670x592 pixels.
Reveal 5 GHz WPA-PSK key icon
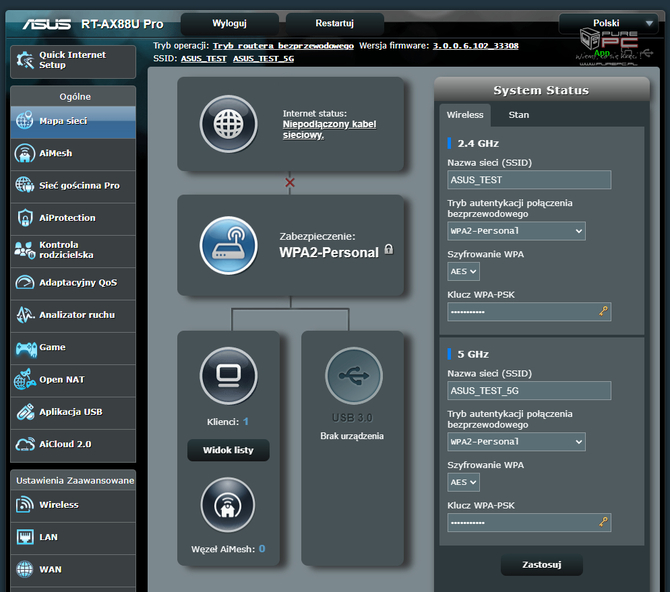click(x=603, y=522)
